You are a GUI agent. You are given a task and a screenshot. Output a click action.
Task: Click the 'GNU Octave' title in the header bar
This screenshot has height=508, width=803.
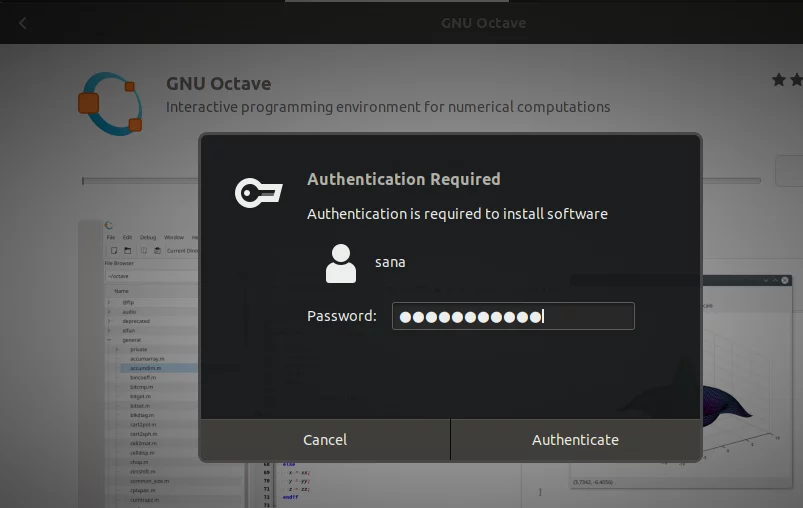483,23
